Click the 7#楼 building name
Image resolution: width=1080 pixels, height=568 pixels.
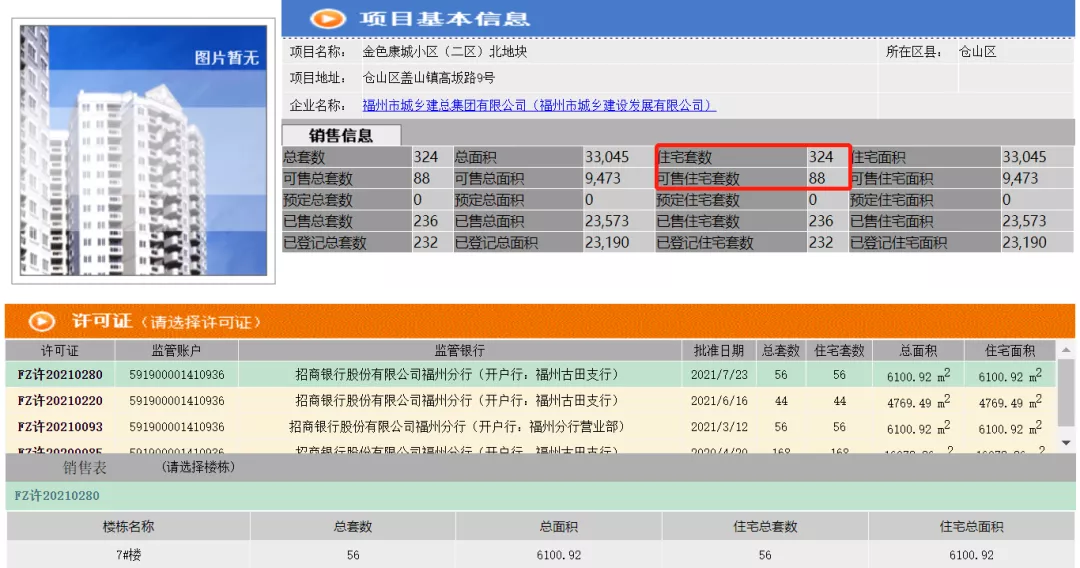pyautogui.click(x=128, y=555)
